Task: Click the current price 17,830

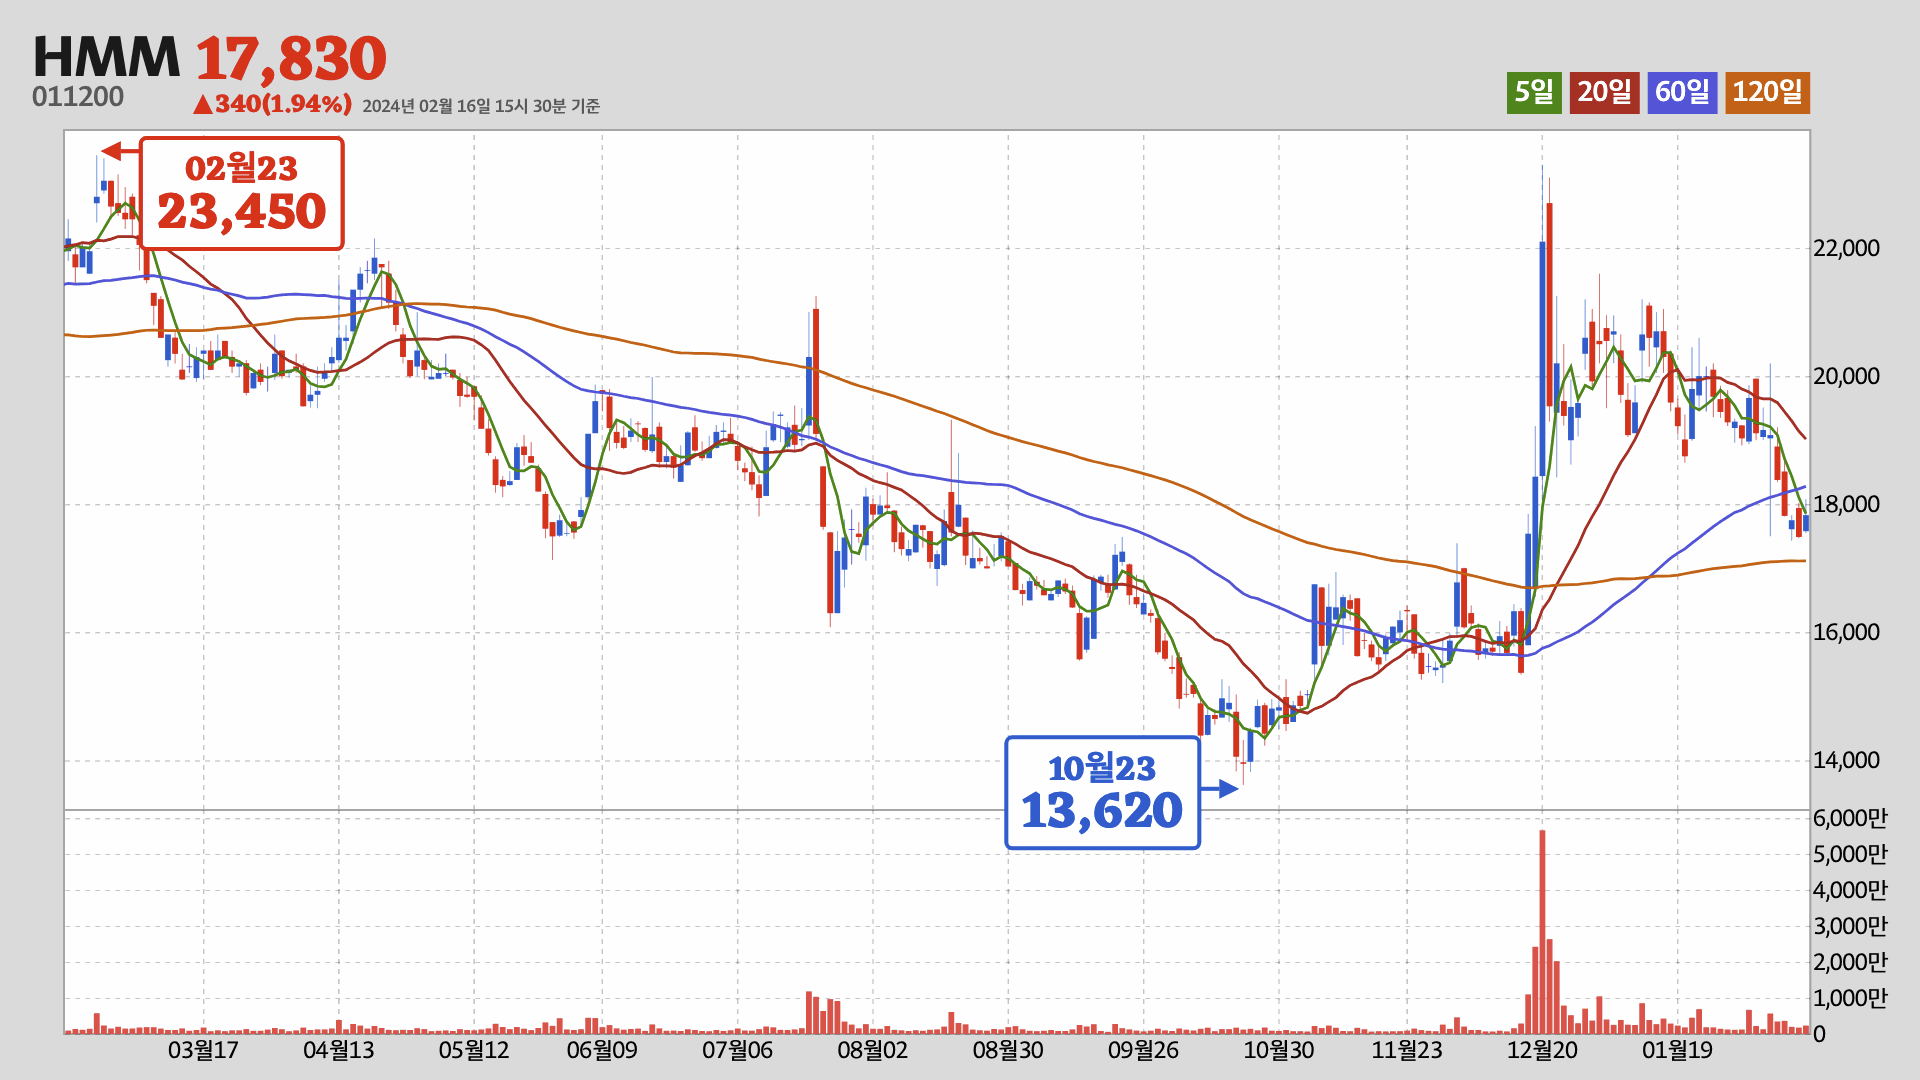Action: point(290,58)
